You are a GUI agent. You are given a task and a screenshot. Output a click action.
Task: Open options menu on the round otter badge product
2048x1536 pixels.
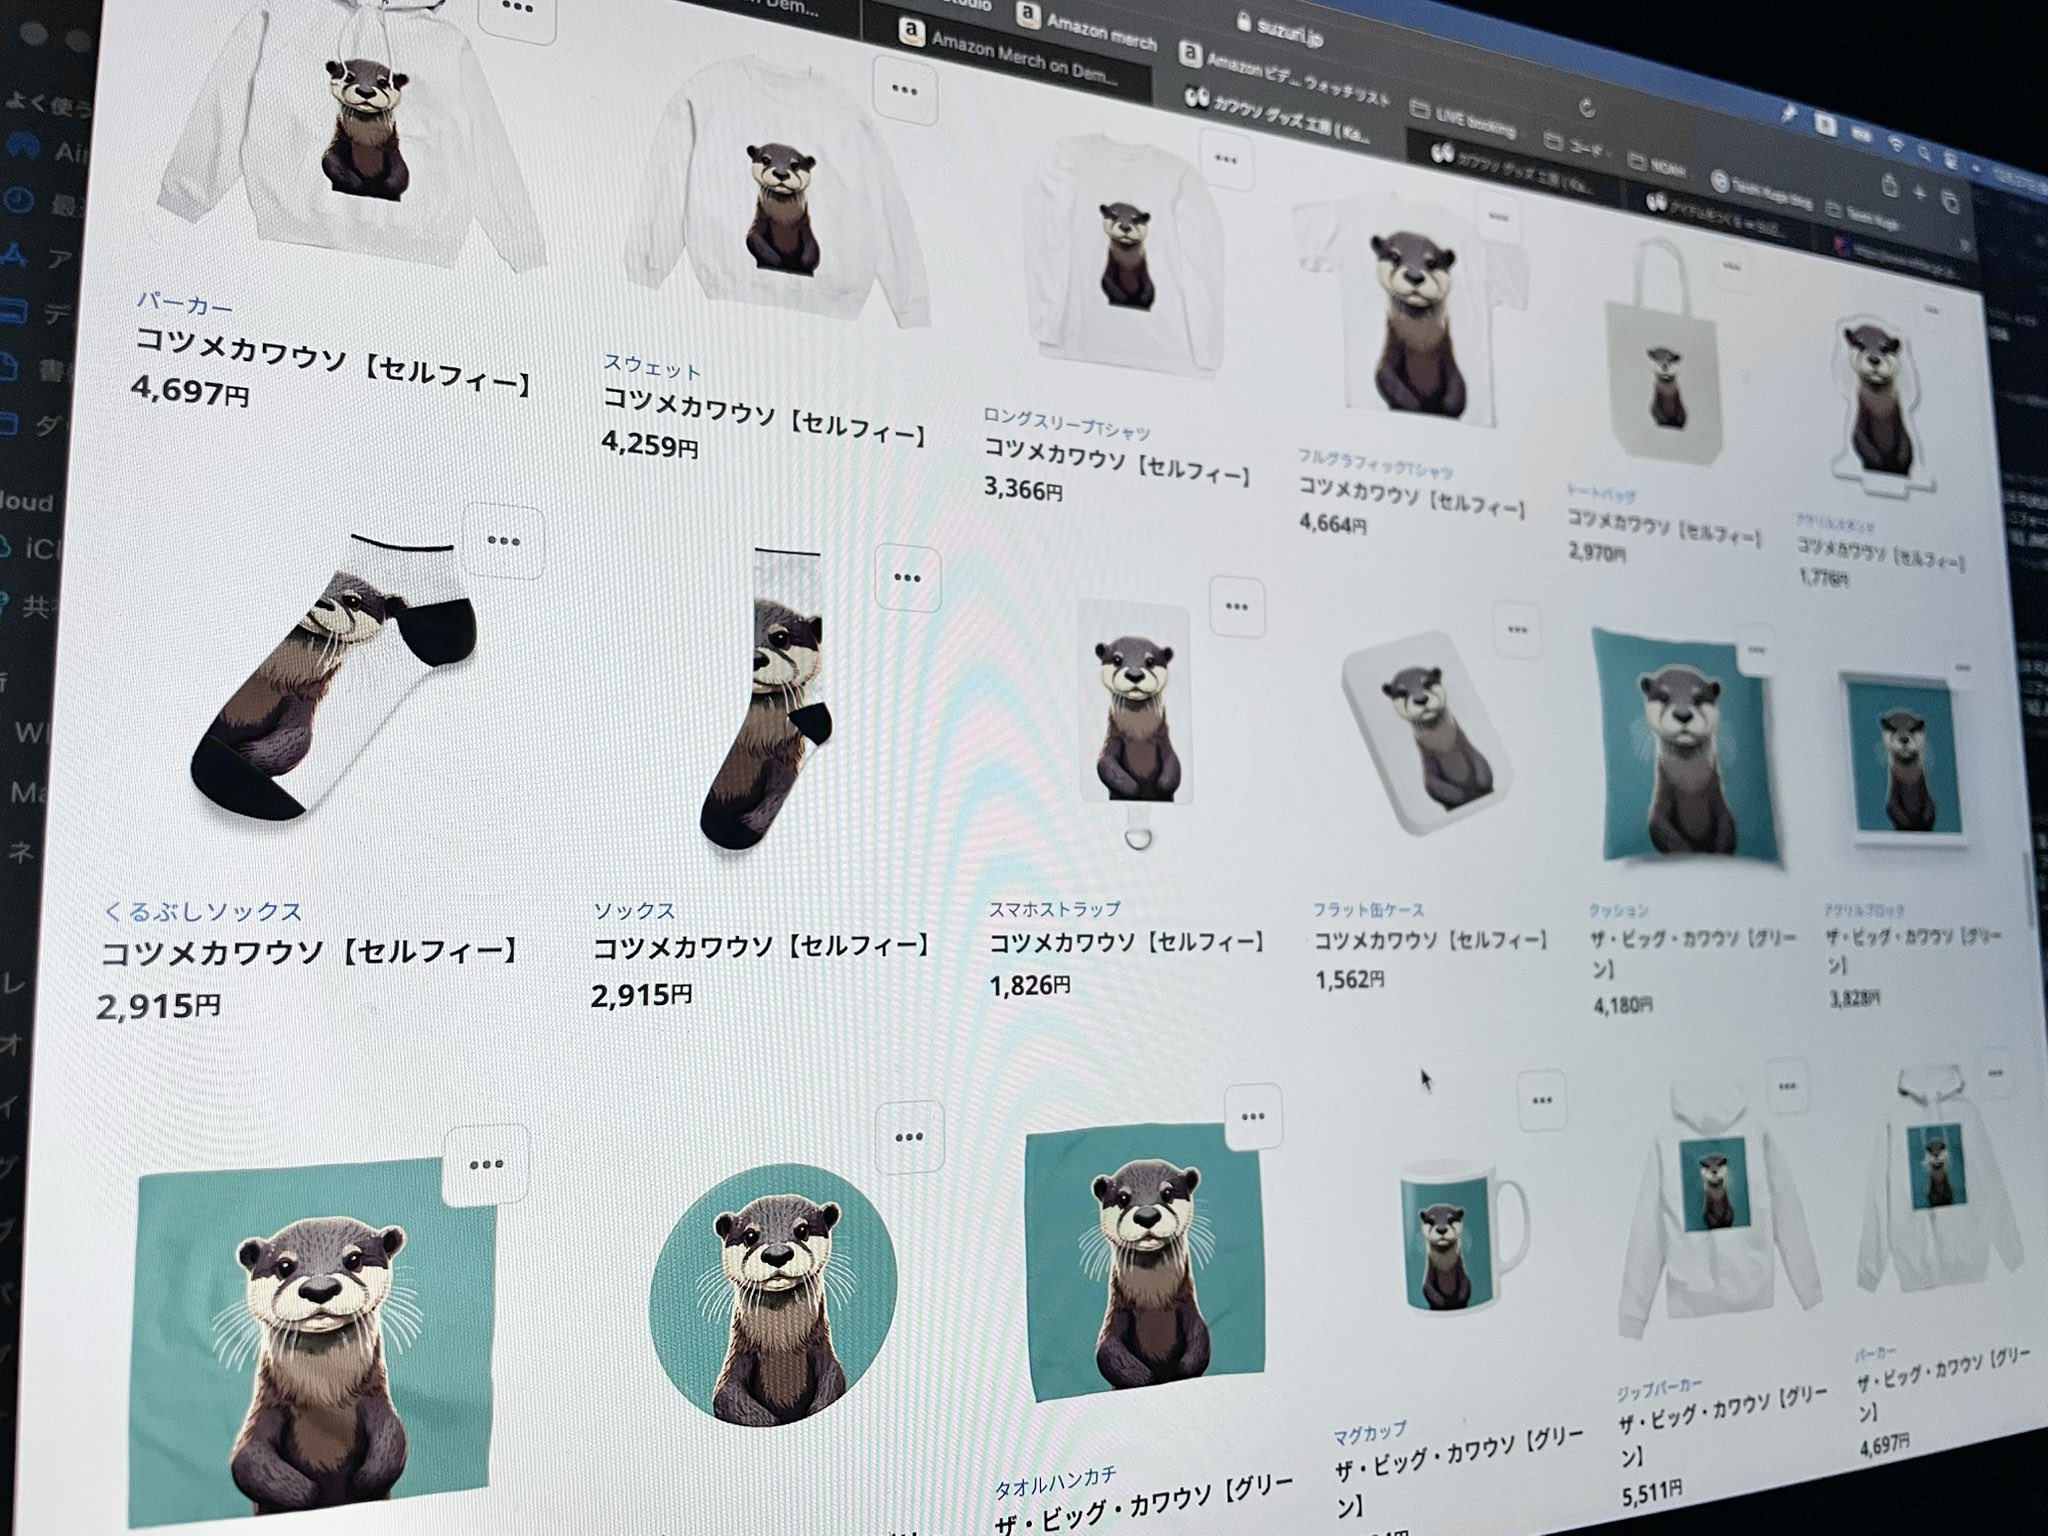pyautogui.click(x=909, y=1137)
